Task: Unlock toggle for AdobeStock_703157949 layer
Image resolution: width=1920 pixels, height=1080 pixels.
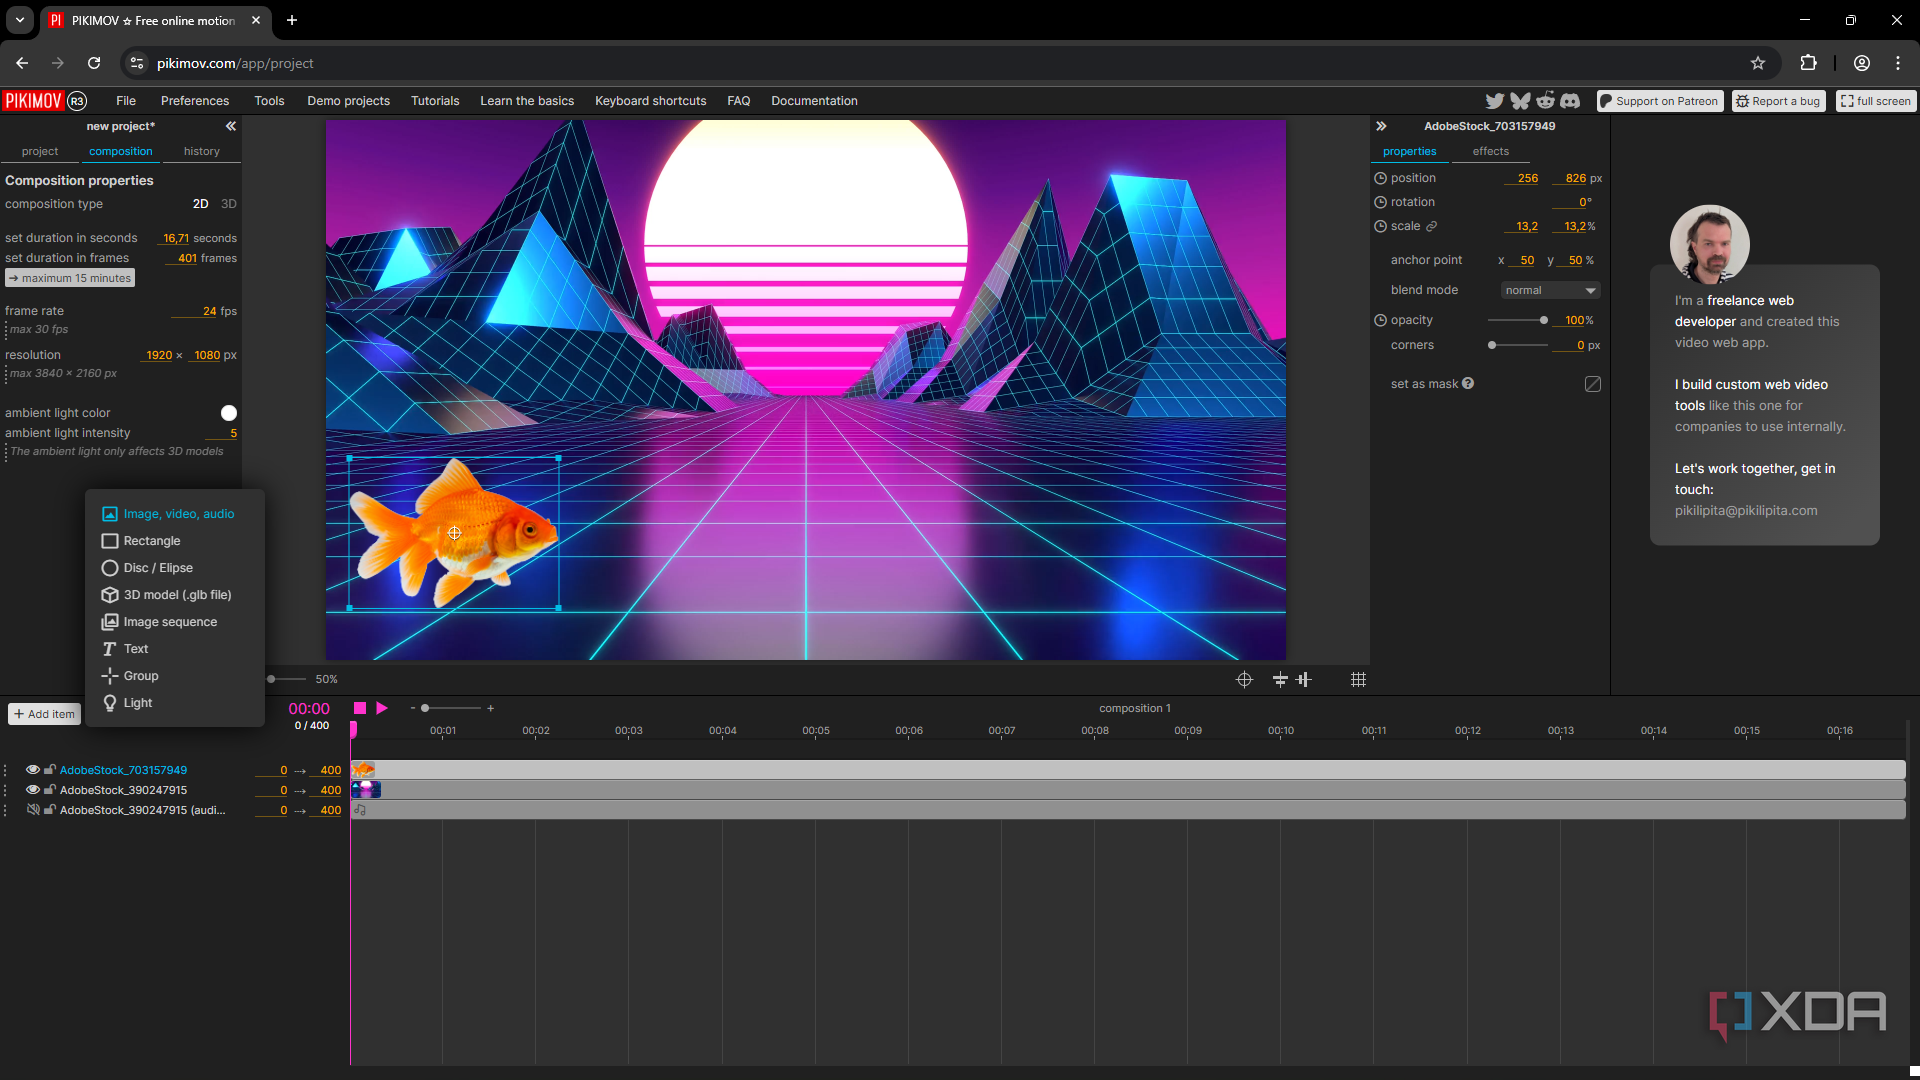Action: coord(49,770)
